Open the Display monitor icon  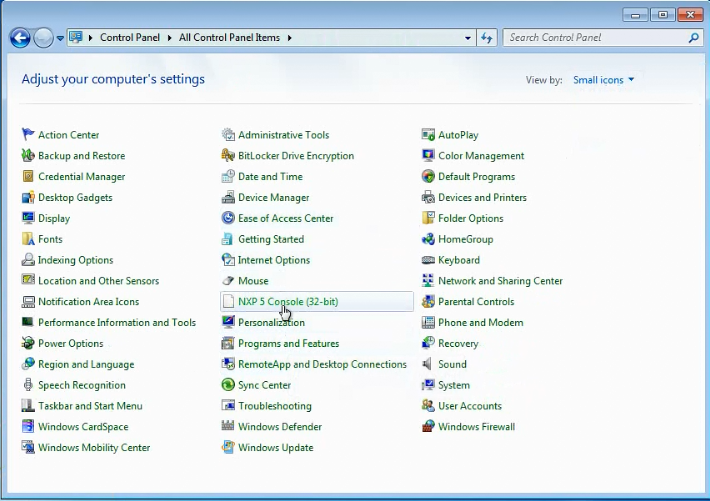(28, 217)
